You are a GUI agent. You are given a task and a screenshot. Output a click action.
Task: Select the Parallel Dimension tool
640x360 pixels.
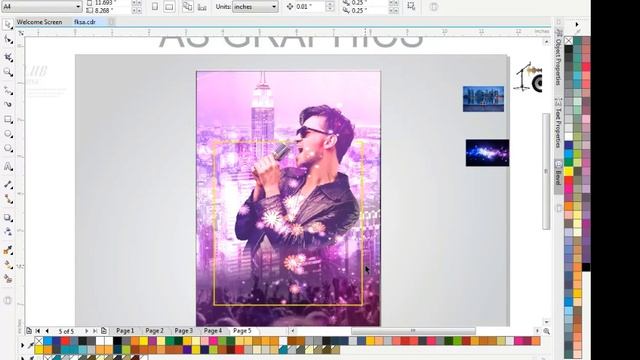click(8, 184)
